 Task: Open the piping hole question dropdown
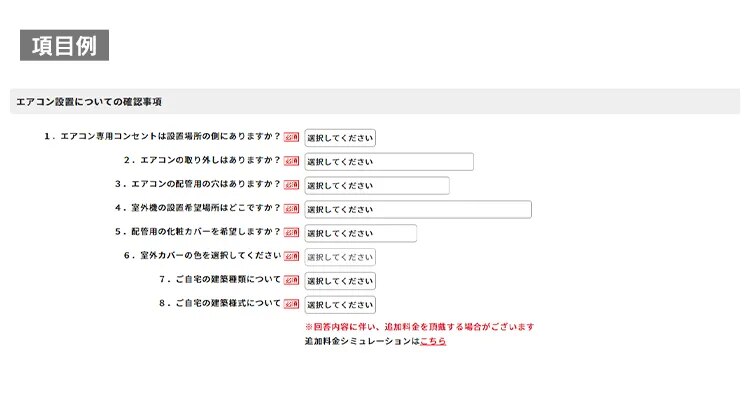click(x=376, y=186)
